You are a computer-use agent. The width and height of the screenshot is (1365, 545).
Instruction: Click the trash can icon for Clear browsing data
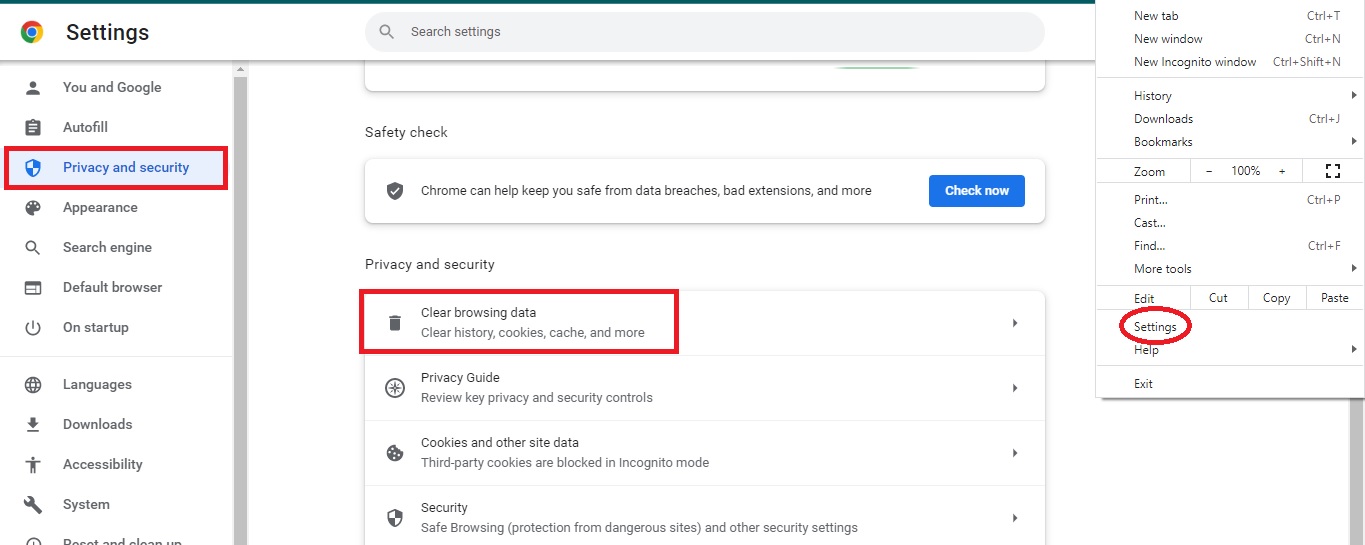(395, 322)
